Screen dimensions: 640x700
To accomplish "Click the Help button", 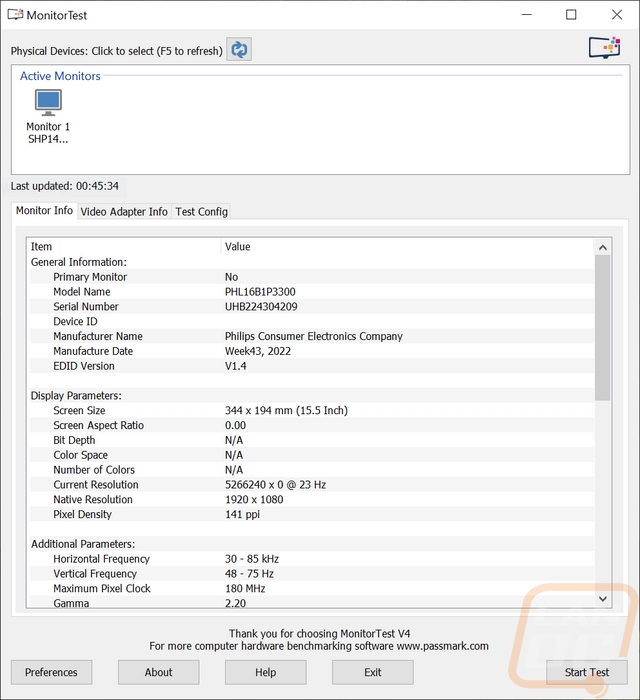I will (x=266, y=672).
